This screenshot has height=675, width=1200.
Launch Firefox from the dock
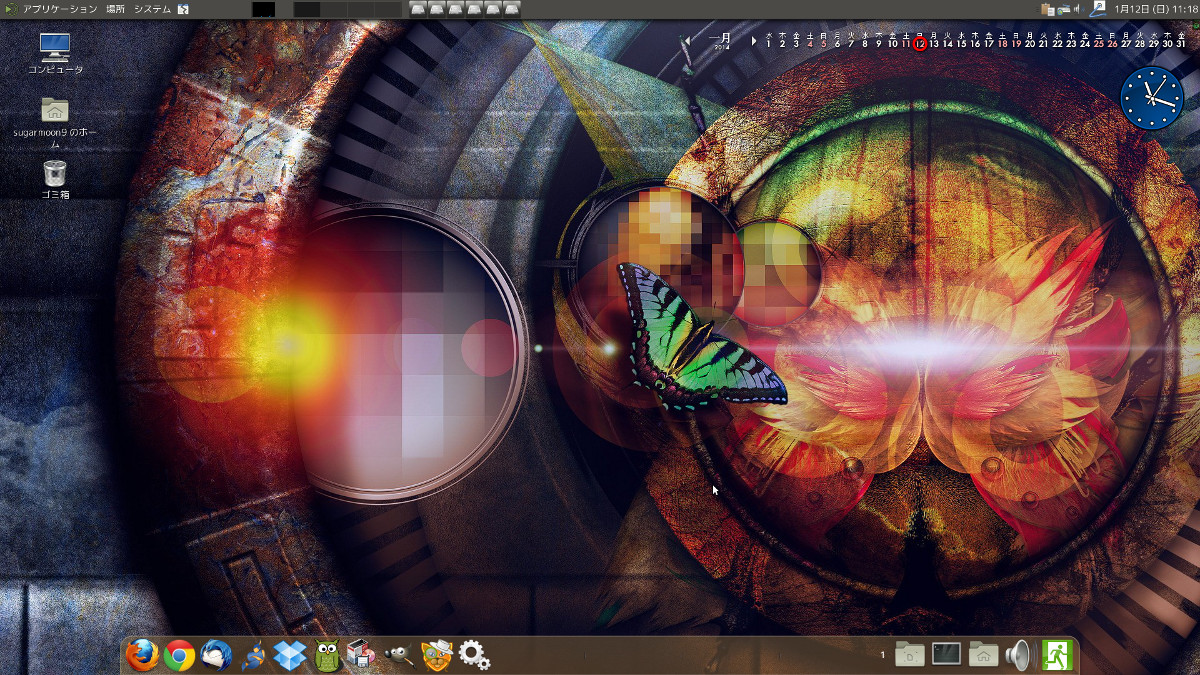coord(142,655)
